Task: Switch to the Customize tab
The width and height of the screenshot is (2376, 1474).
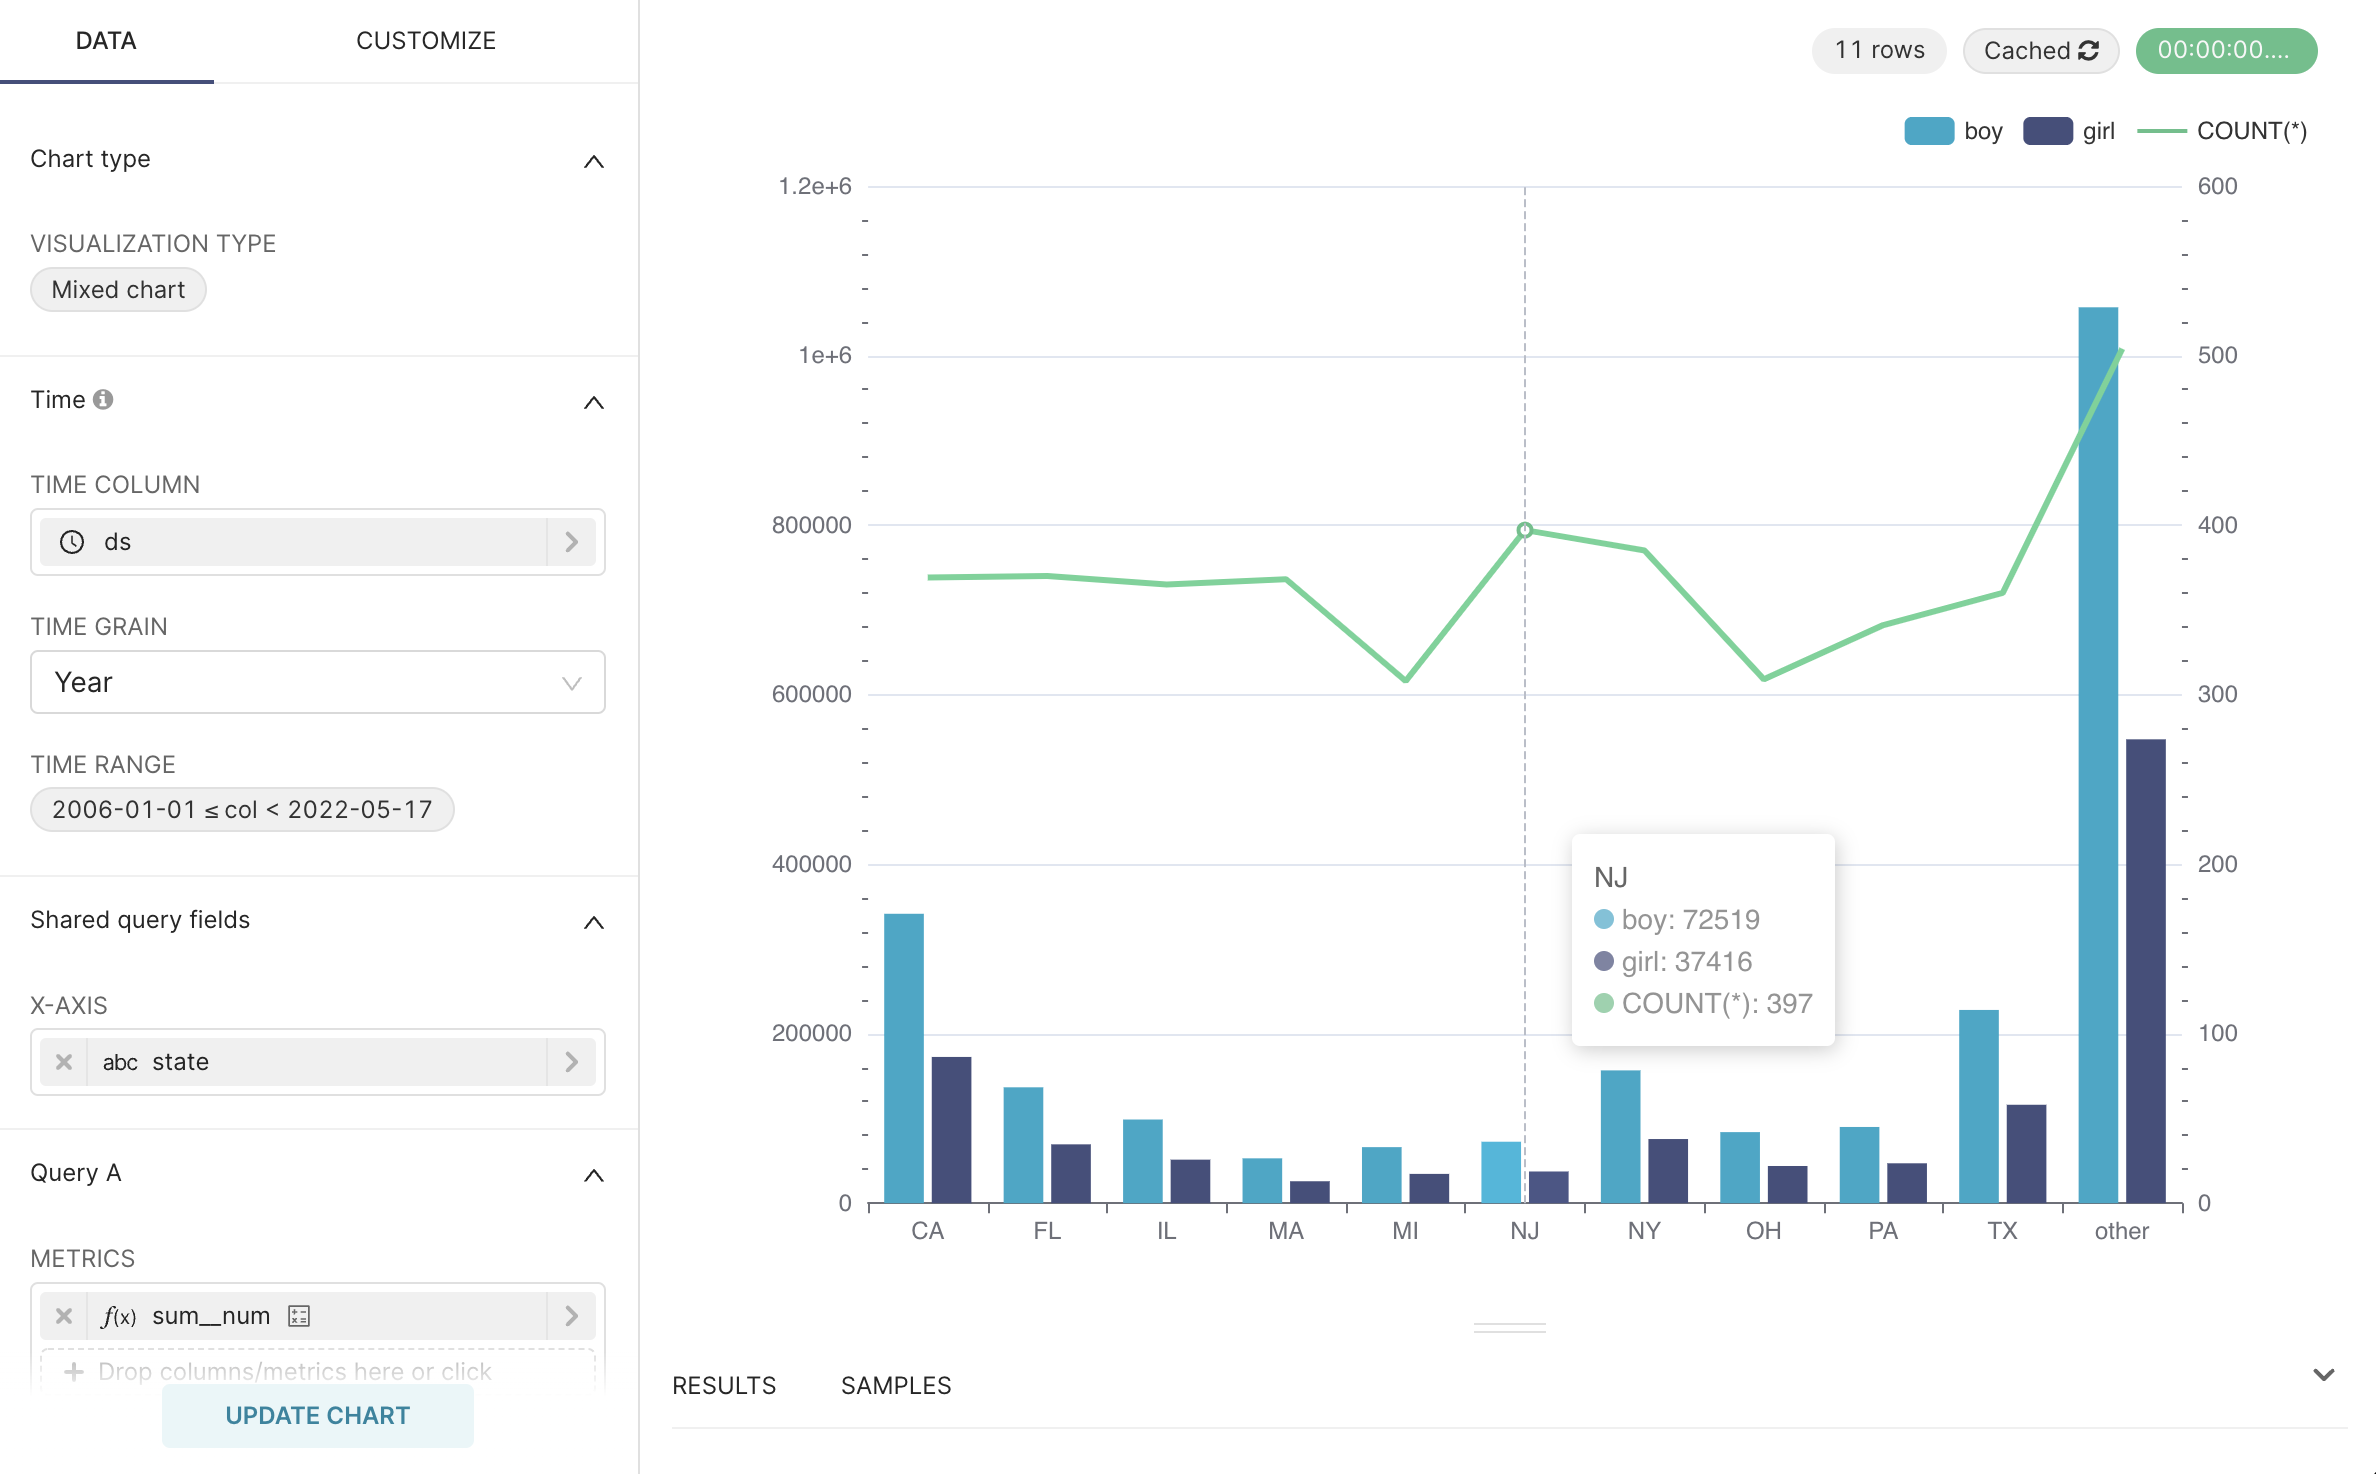Action: click(426, 41)
